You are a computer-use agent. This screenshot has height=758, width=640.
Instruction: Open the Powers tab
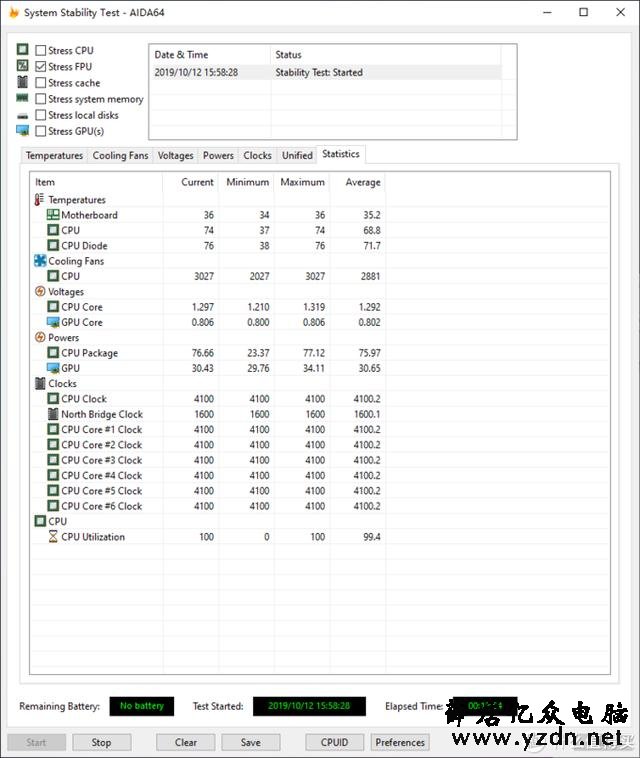point(218,156)
